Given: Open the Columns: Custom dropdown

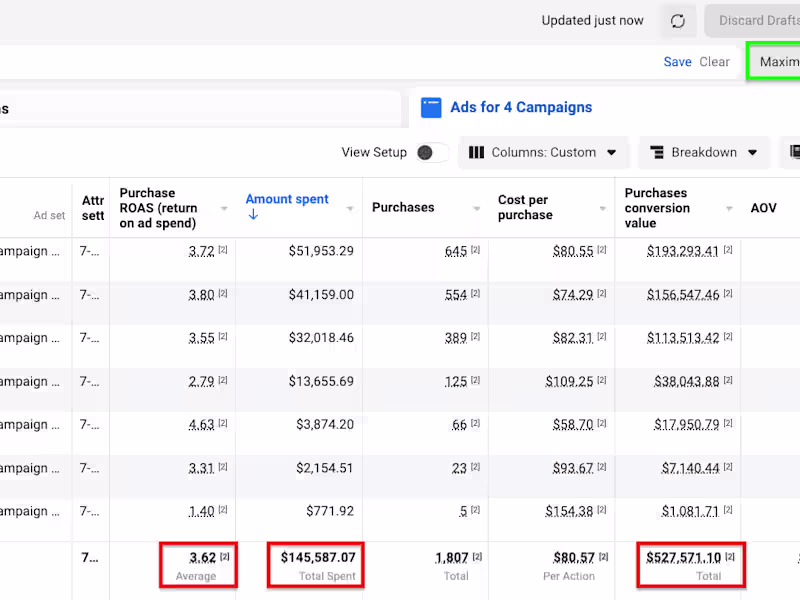Looking at the screenshot, I should pos(544,153).
